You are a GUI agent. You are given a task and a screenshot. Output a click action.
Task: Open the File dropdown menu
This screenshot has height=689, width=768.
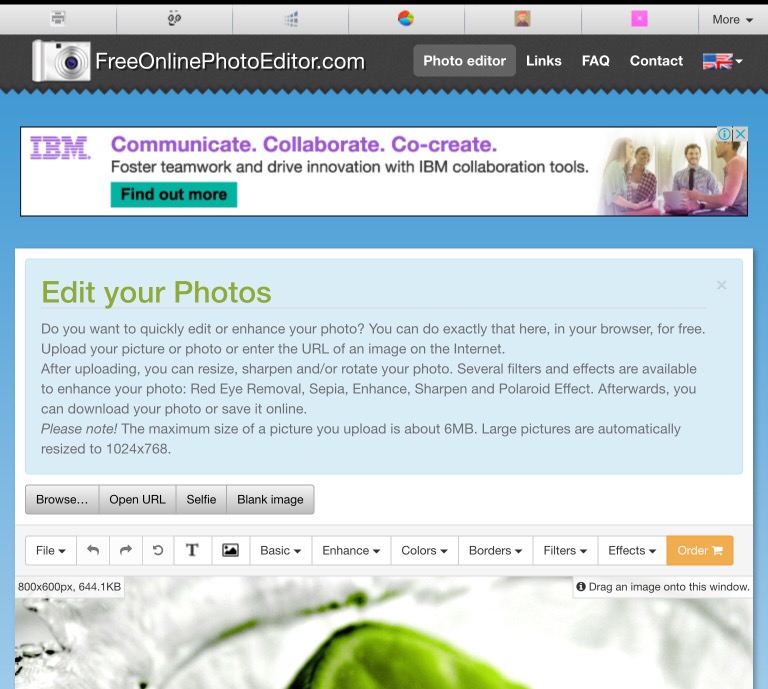coord(51,550)
